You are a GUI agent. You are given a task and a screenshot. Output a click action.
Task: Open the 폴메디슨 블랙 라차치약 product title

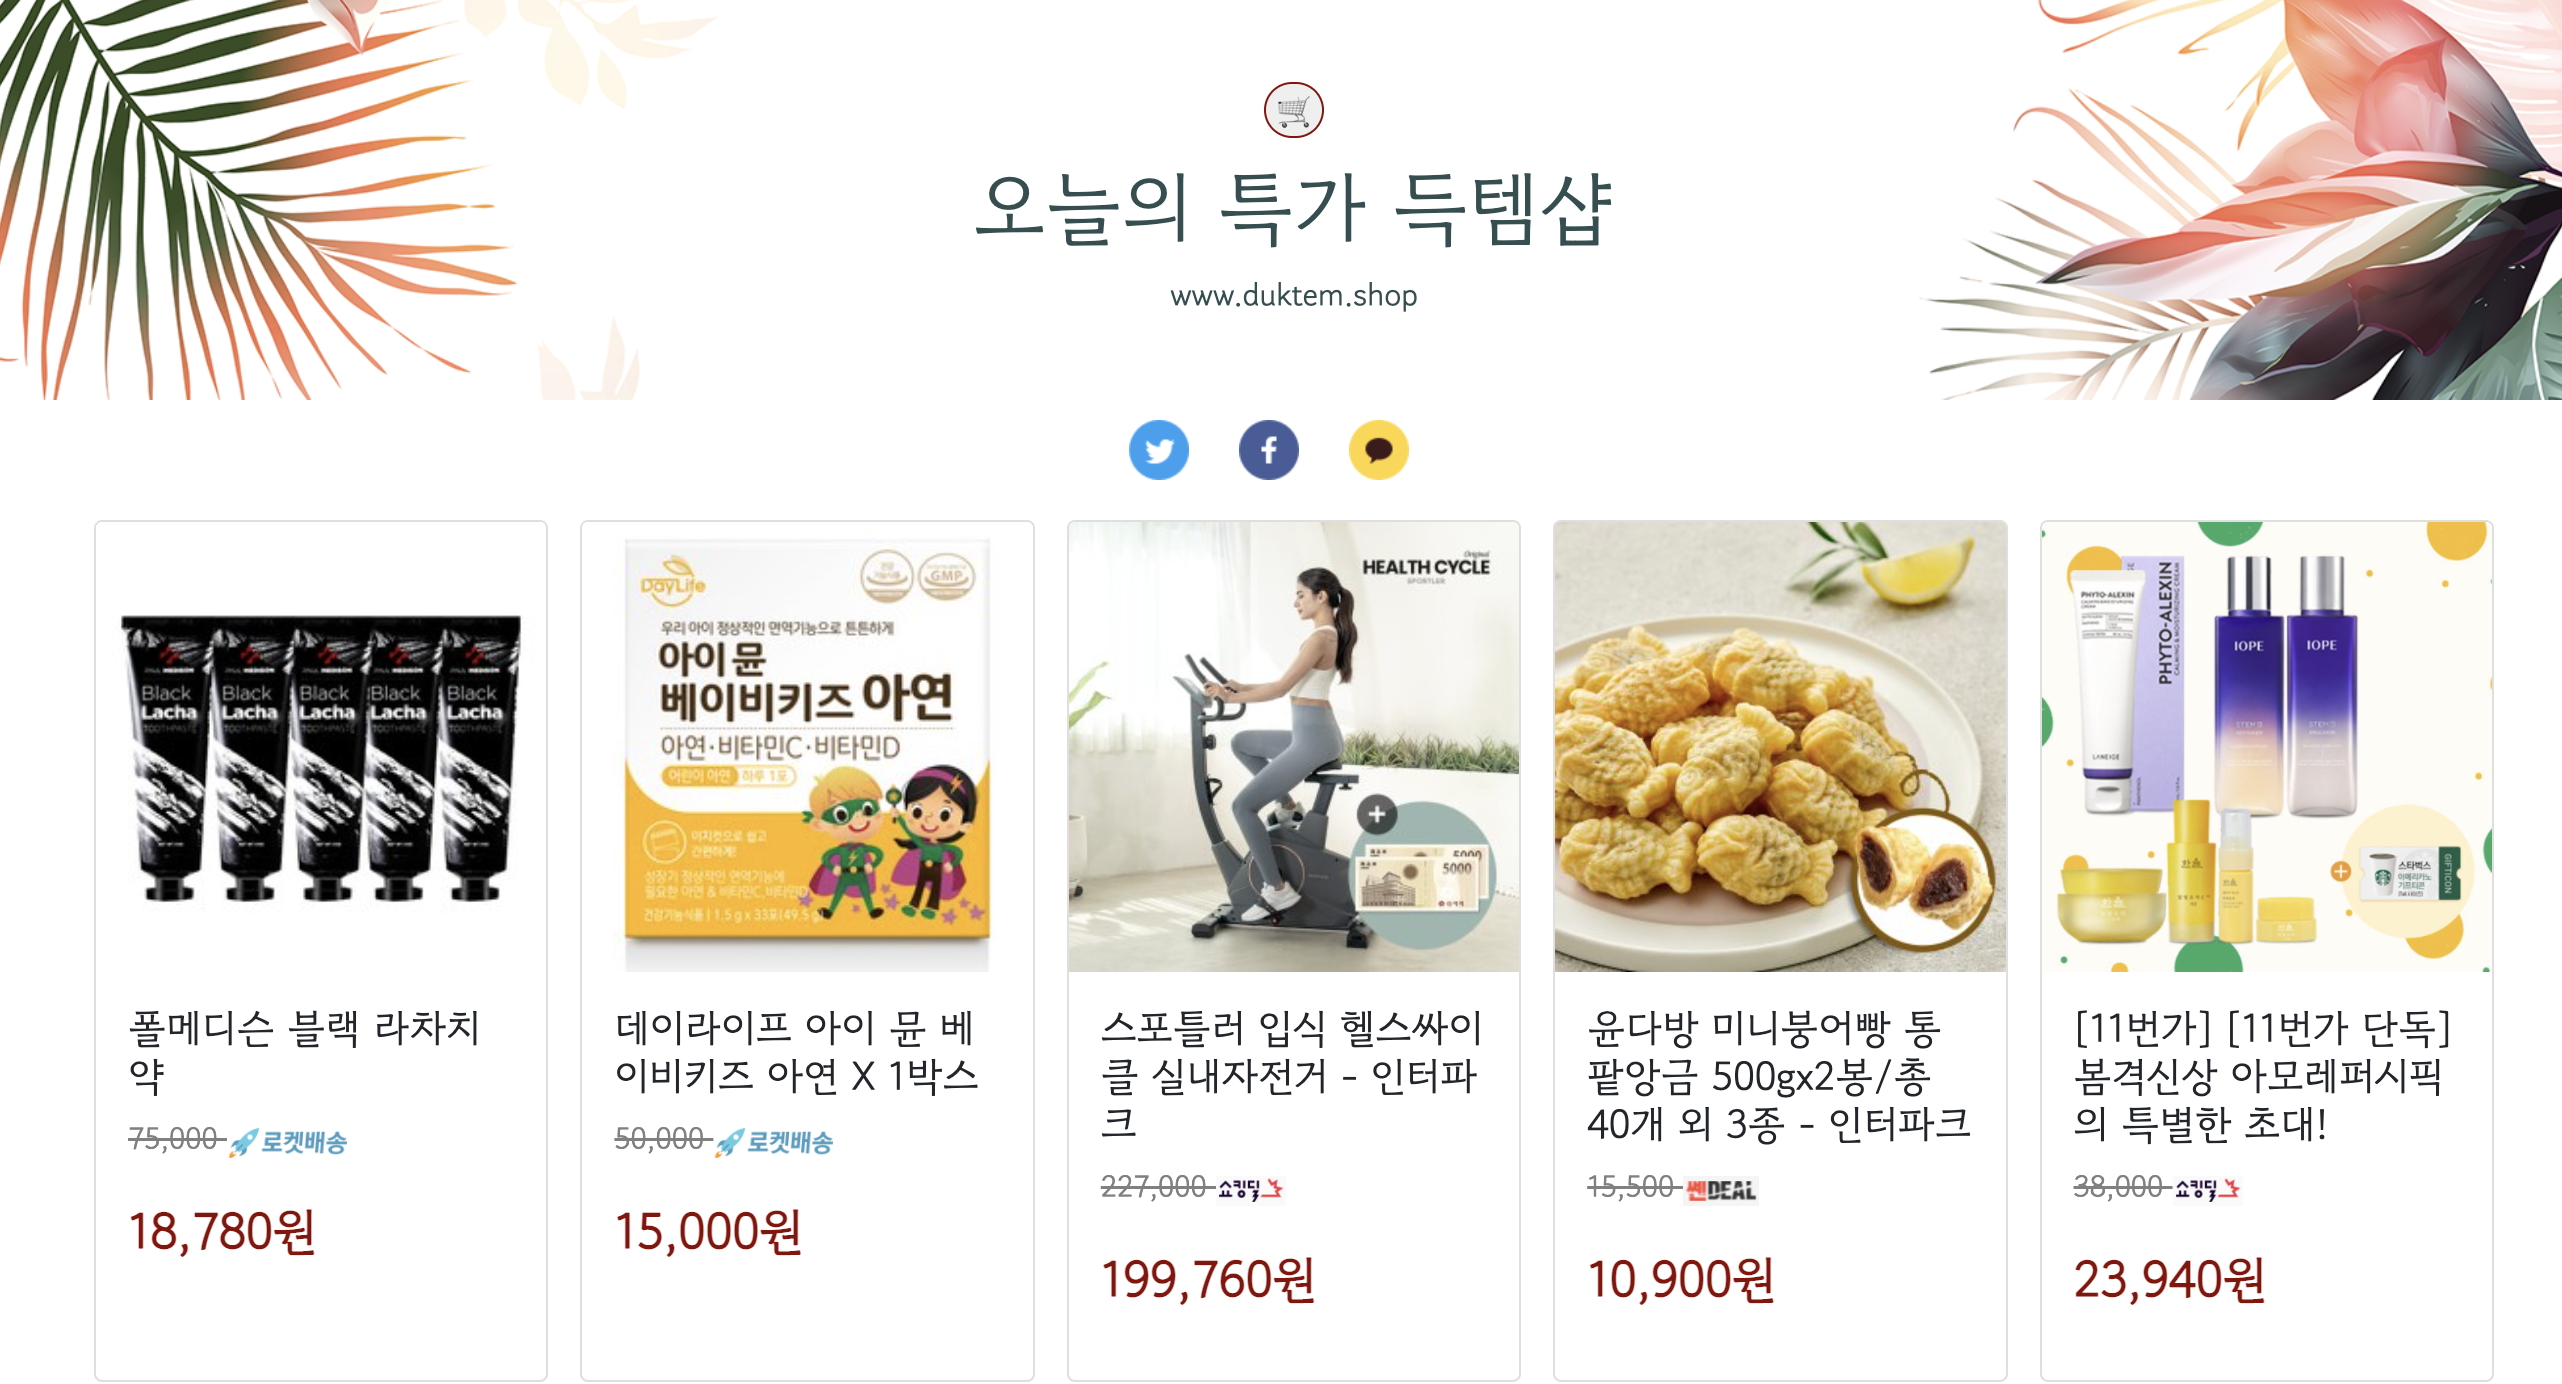(305, 1051)
